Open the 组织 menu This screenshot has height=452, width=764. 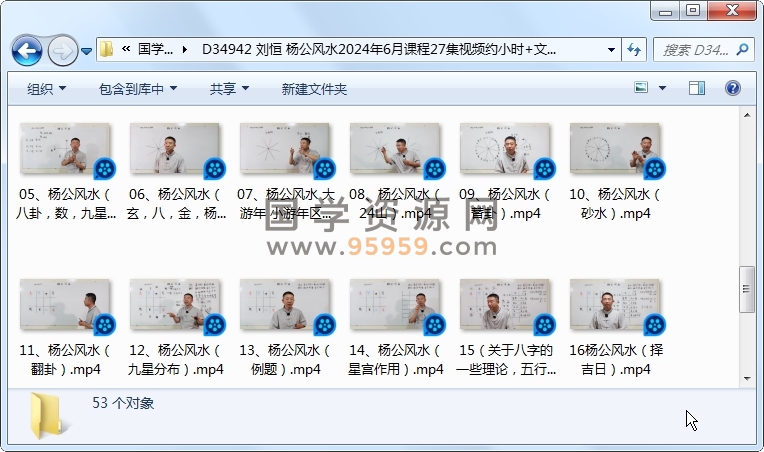pyautogui.click(x=46, y=89)
